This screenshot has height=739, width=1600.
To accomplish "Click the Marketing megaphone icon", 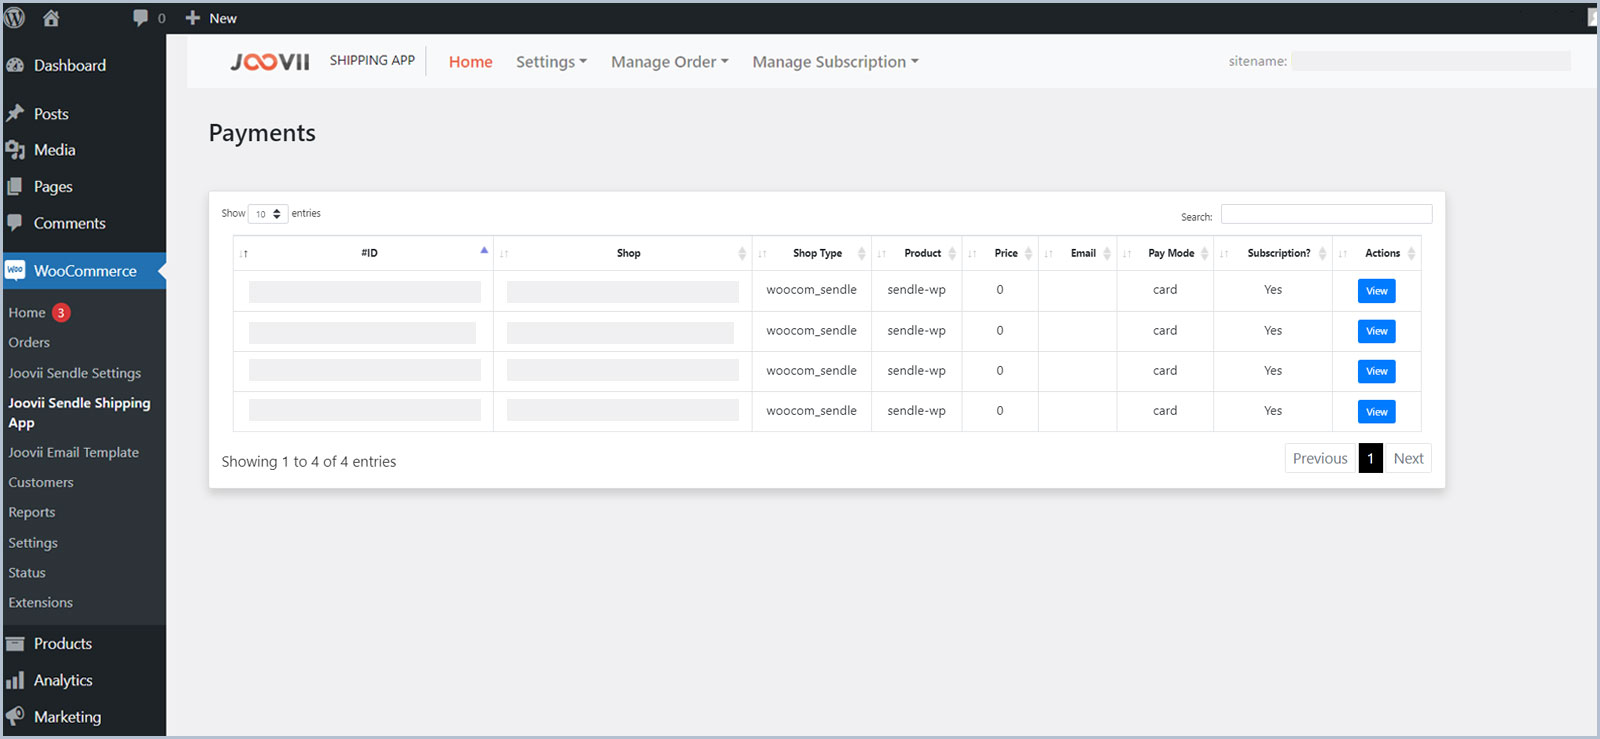I will [15, 717].
